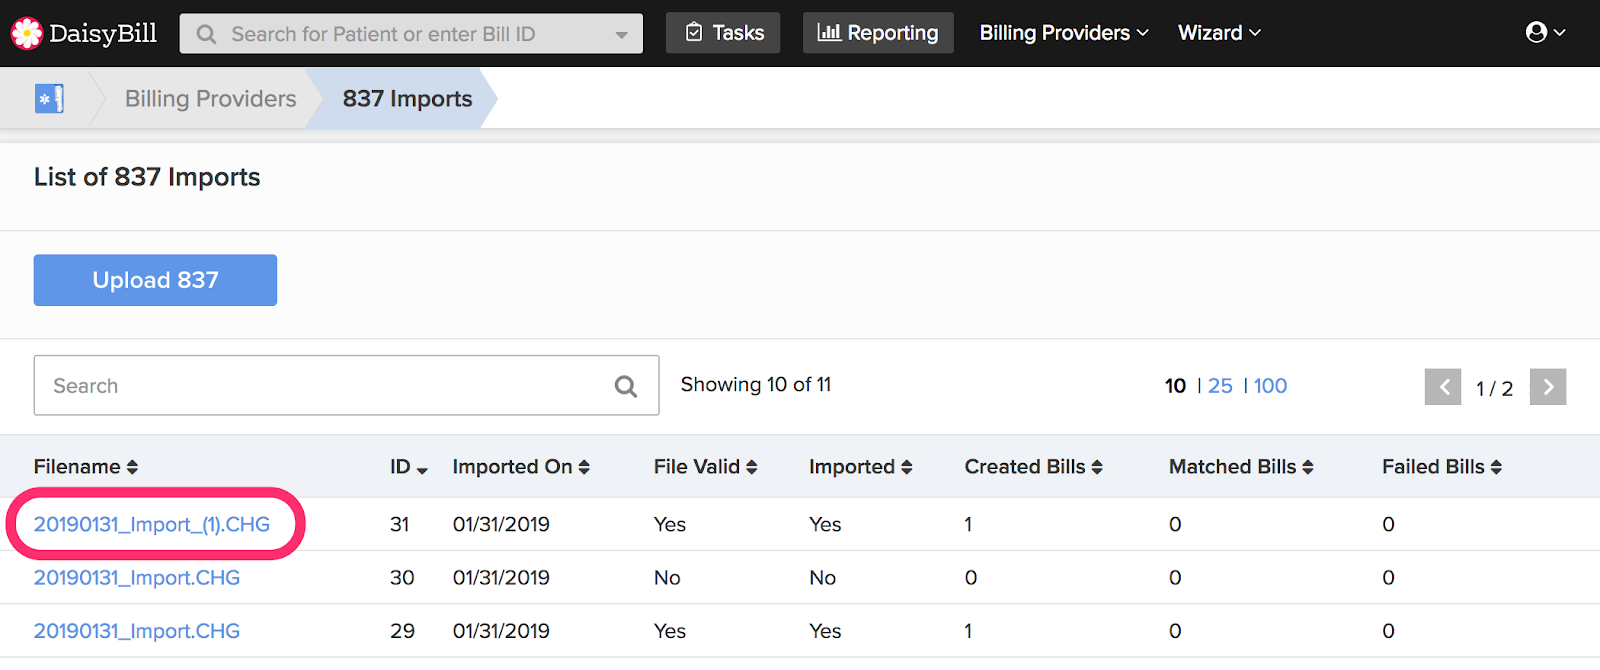Open the home breadcrumb icon

49,98
